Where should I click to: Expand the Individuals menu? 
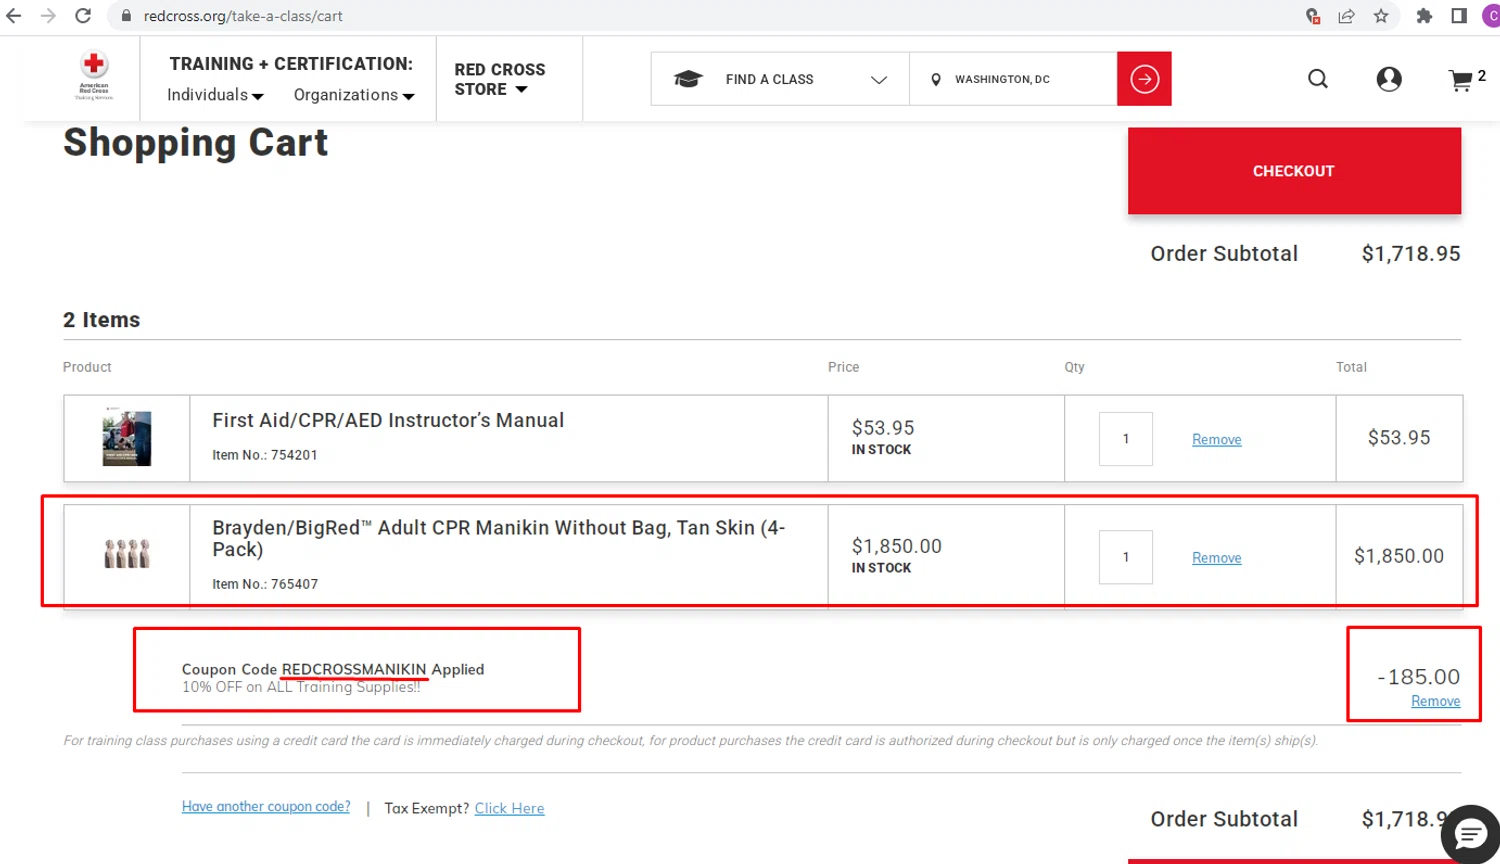215,95
